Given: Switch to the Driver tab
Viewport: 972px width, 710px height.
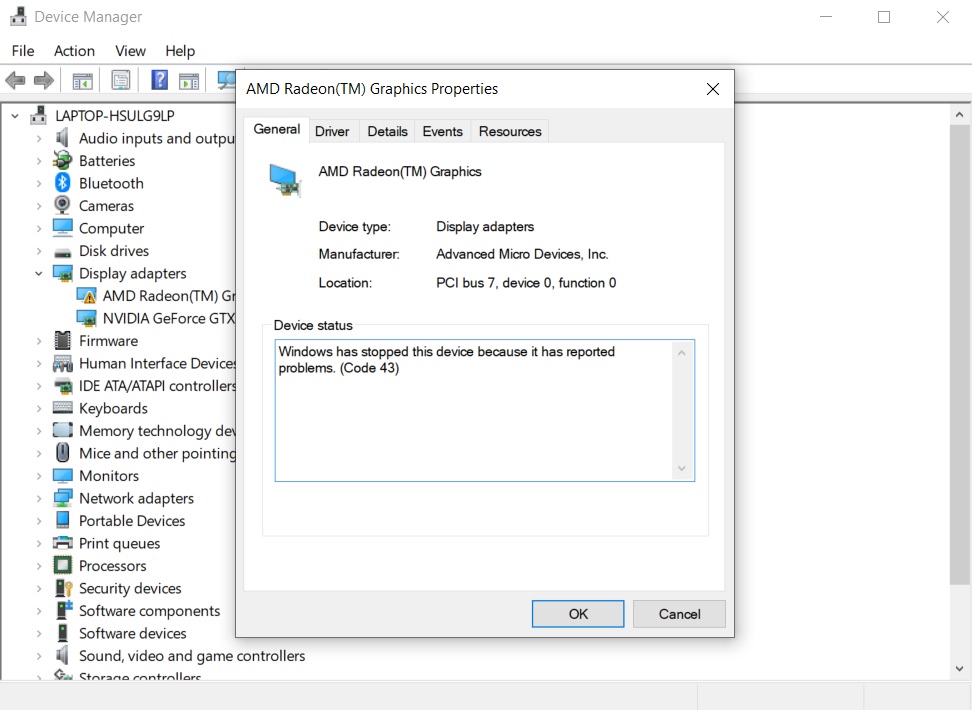Looking at the screenshot, I should click(x=332, y=131).
